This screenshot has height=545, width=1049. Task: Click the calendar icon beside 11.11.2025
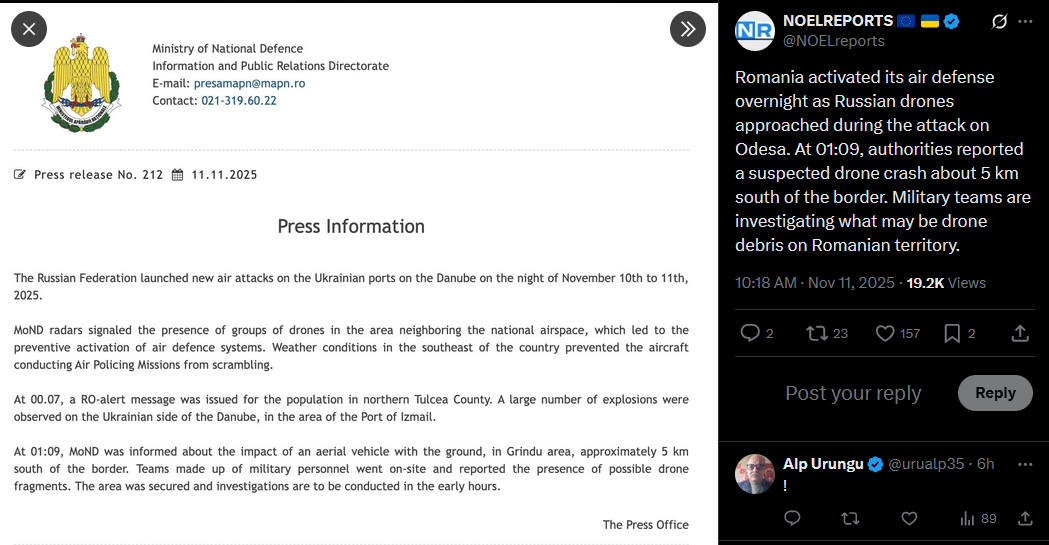(177, 175)
